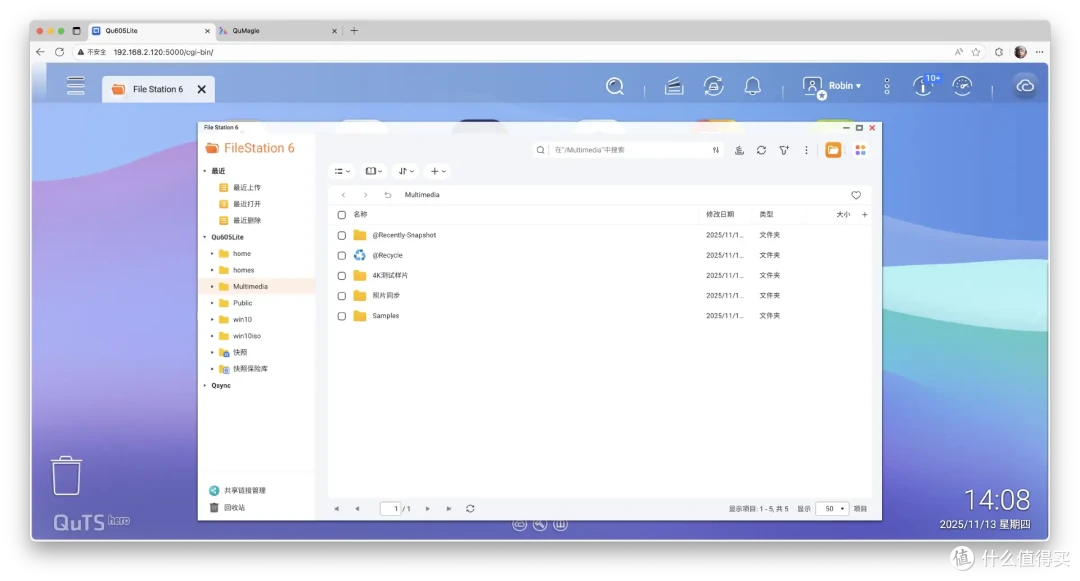Screen dimensions: 1080x581
Task: Open the background tasks icon
Action: pyautogui.click(x=674, y=86)
